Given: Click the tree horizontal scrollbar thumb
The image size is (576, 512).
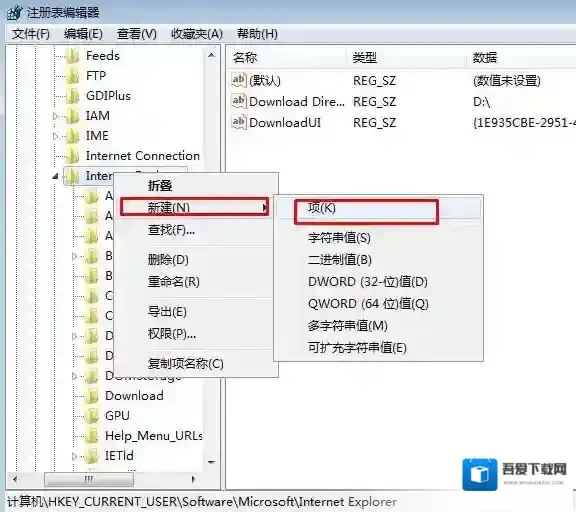Looking at the screenshot, I should pyautogui.click(x=89, y=479).
